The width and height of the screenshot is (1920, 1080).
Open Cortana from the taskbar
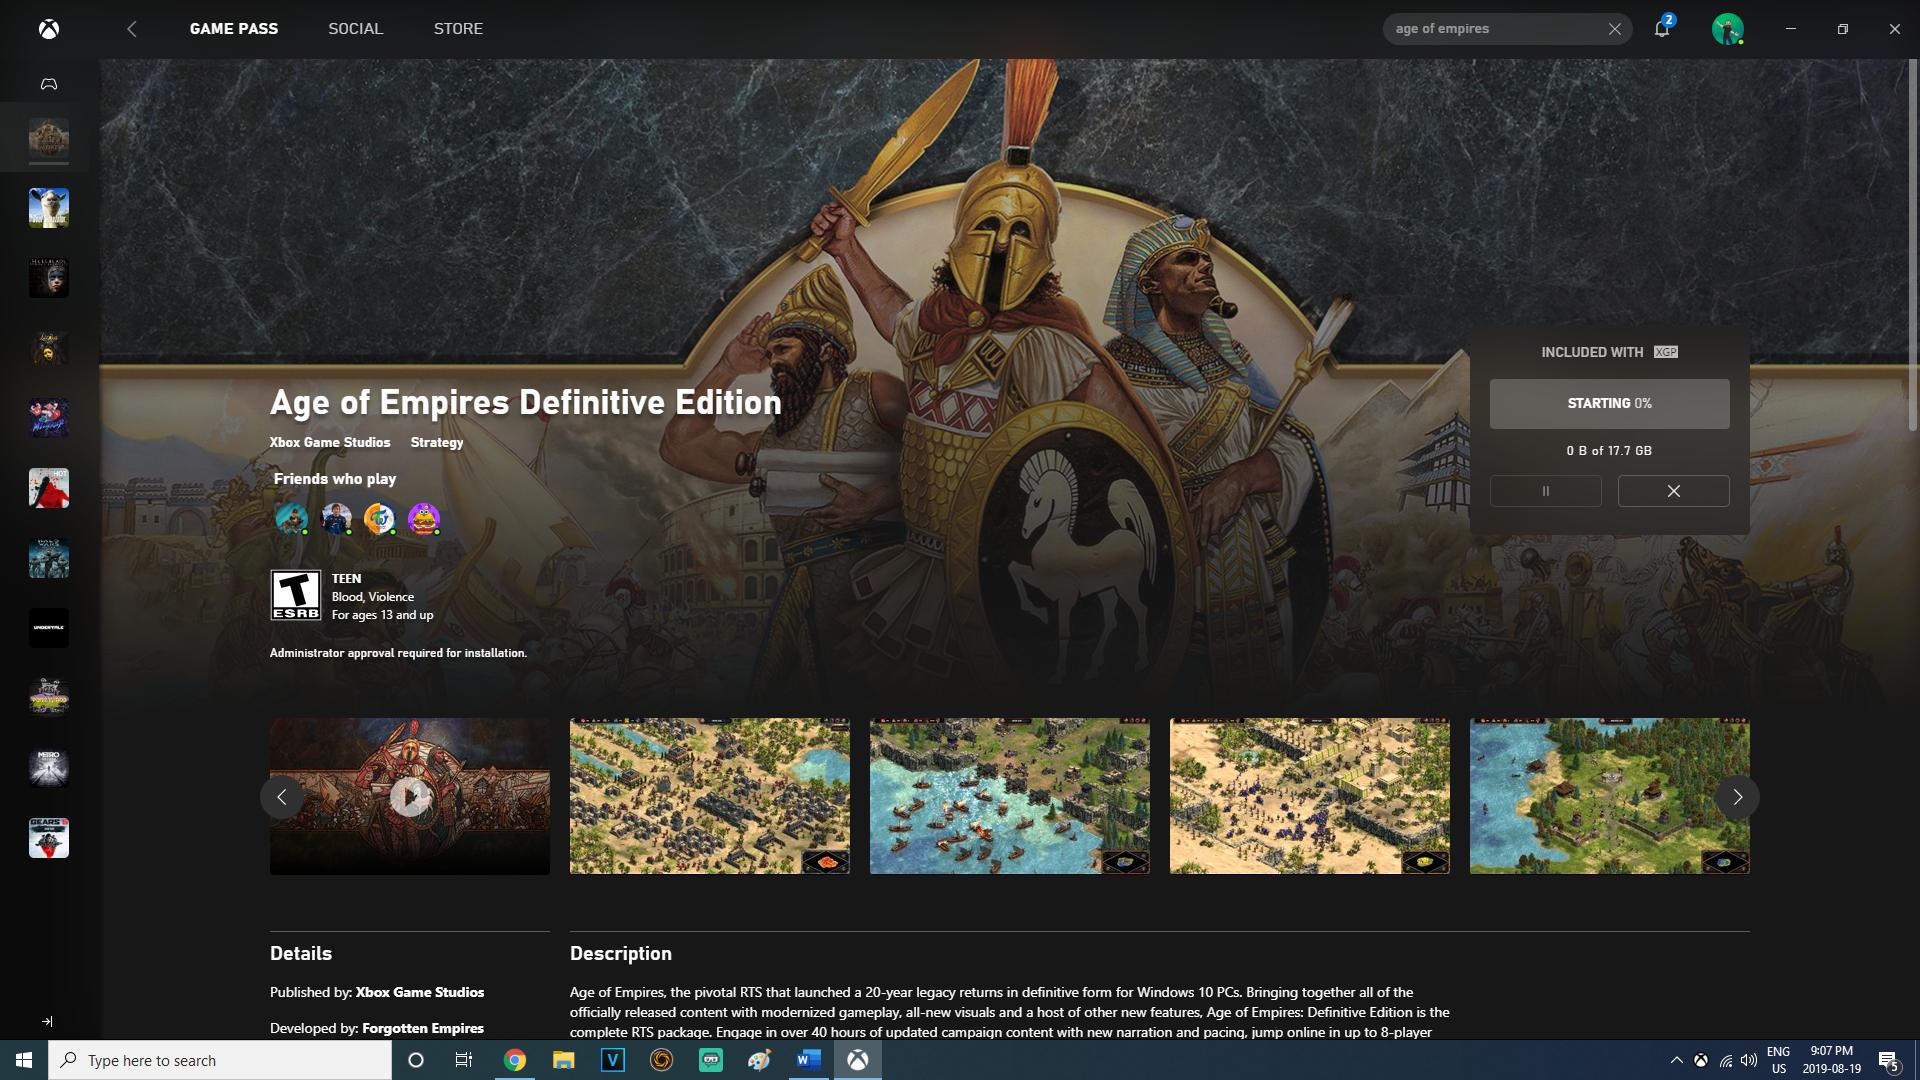(416, 1060)
